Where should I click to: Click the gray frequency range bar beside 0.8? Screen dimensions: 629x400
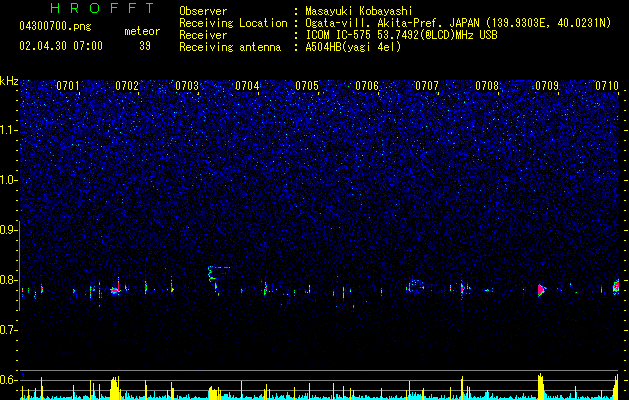[19, 266]
